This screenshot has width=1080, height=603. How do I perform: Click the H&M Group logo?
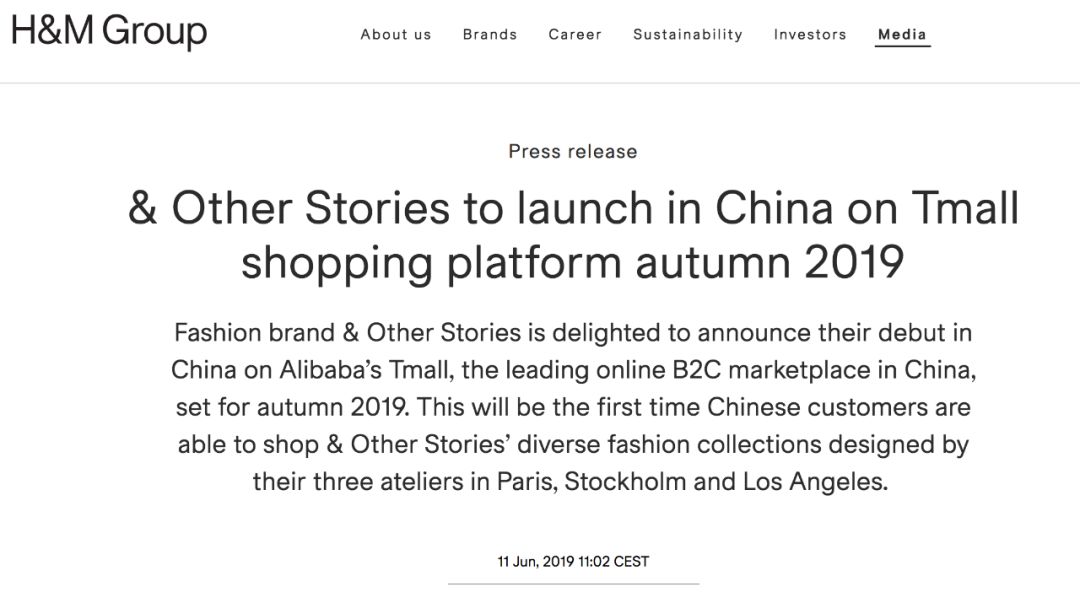click(x=107, y=31)
